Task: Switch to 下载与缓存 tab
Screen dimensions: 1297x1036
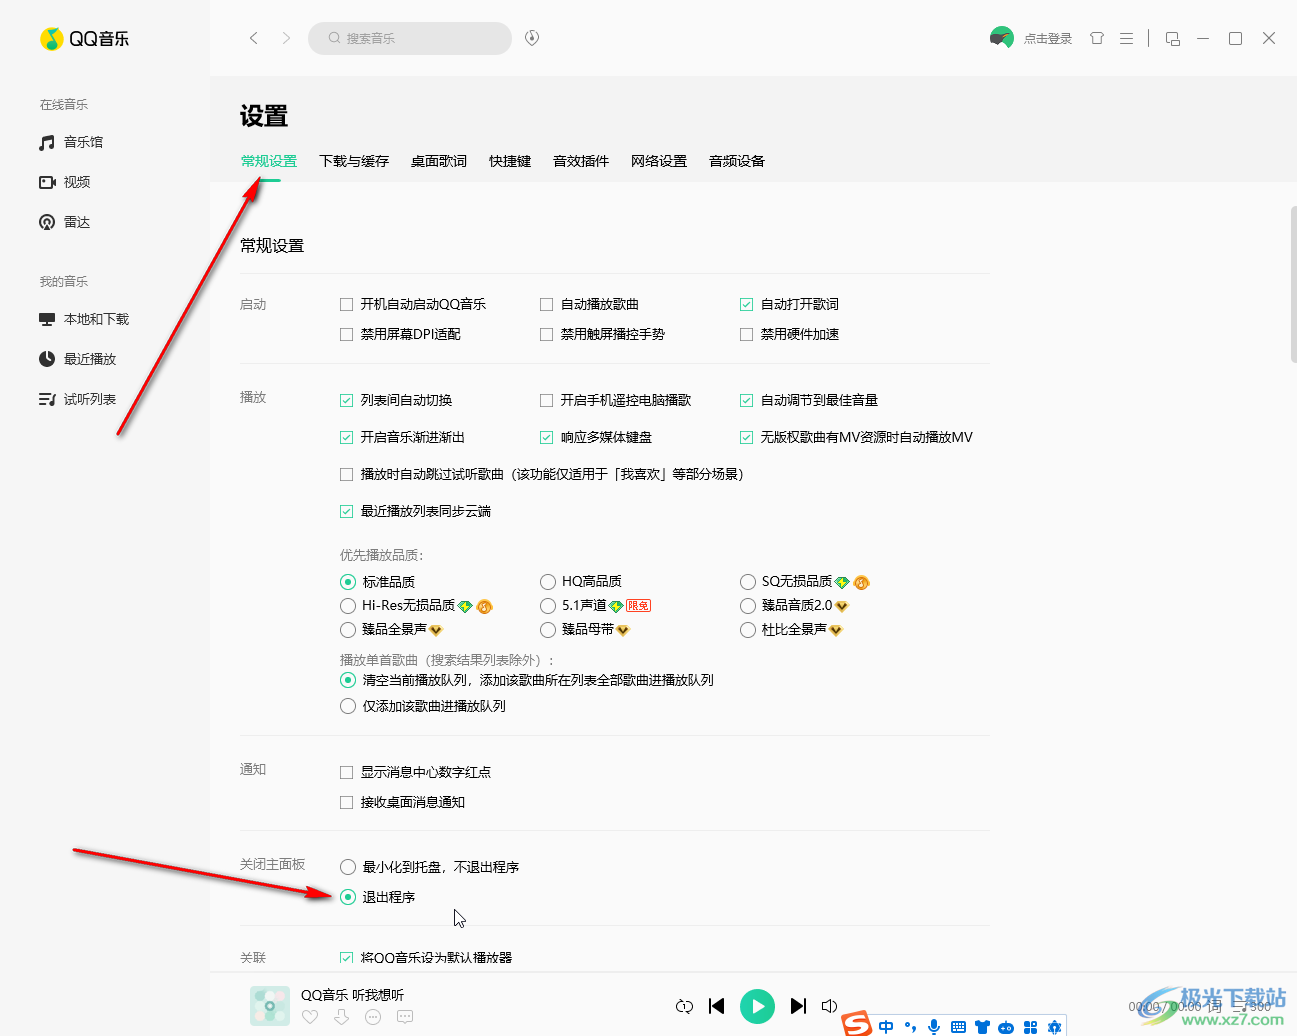Action: [354, 161]
